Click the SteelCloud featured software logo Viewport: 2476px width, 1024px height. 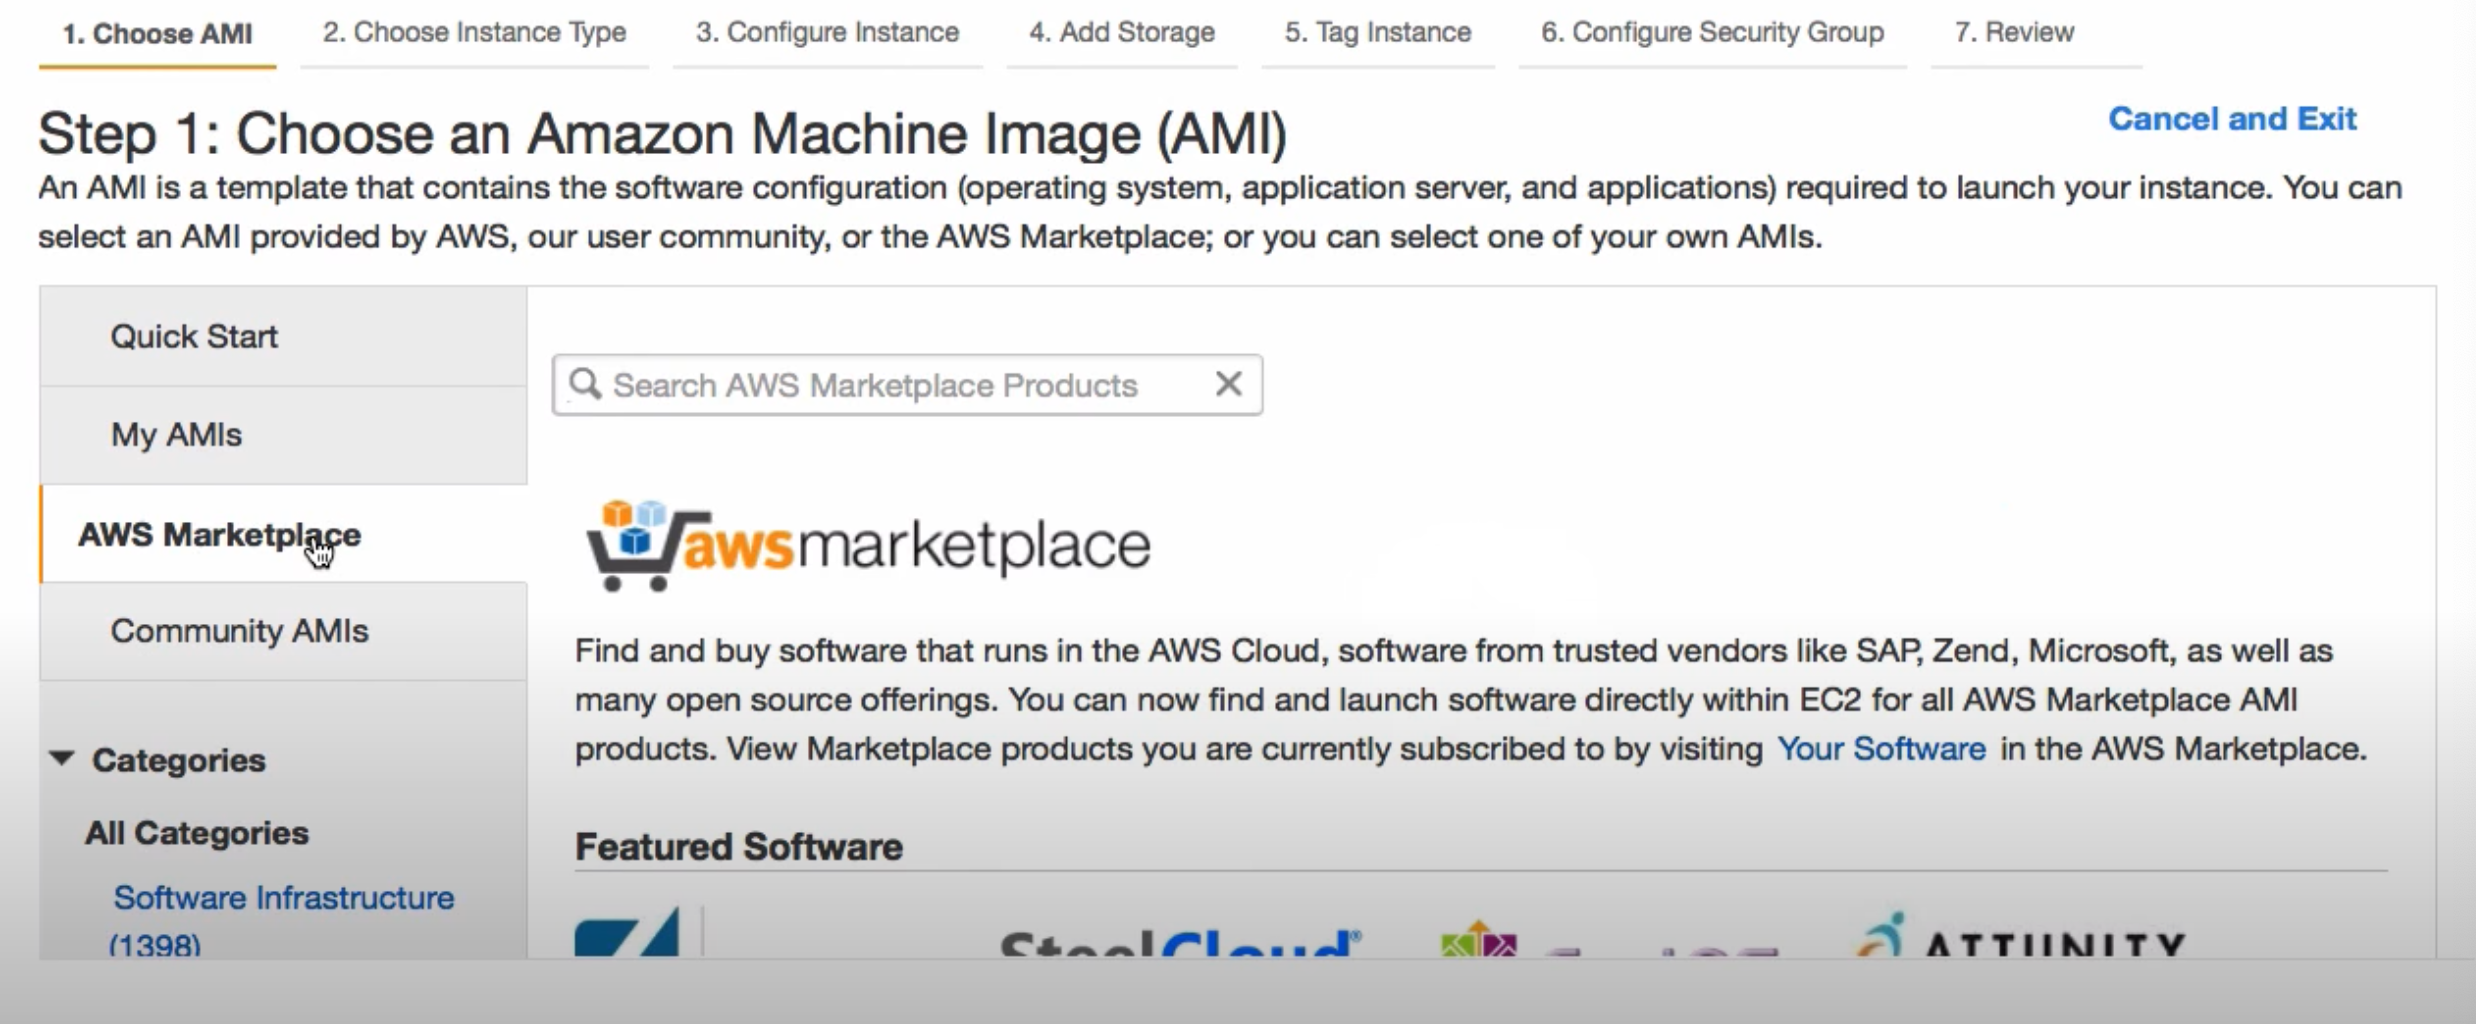[x=1180, y=943]
